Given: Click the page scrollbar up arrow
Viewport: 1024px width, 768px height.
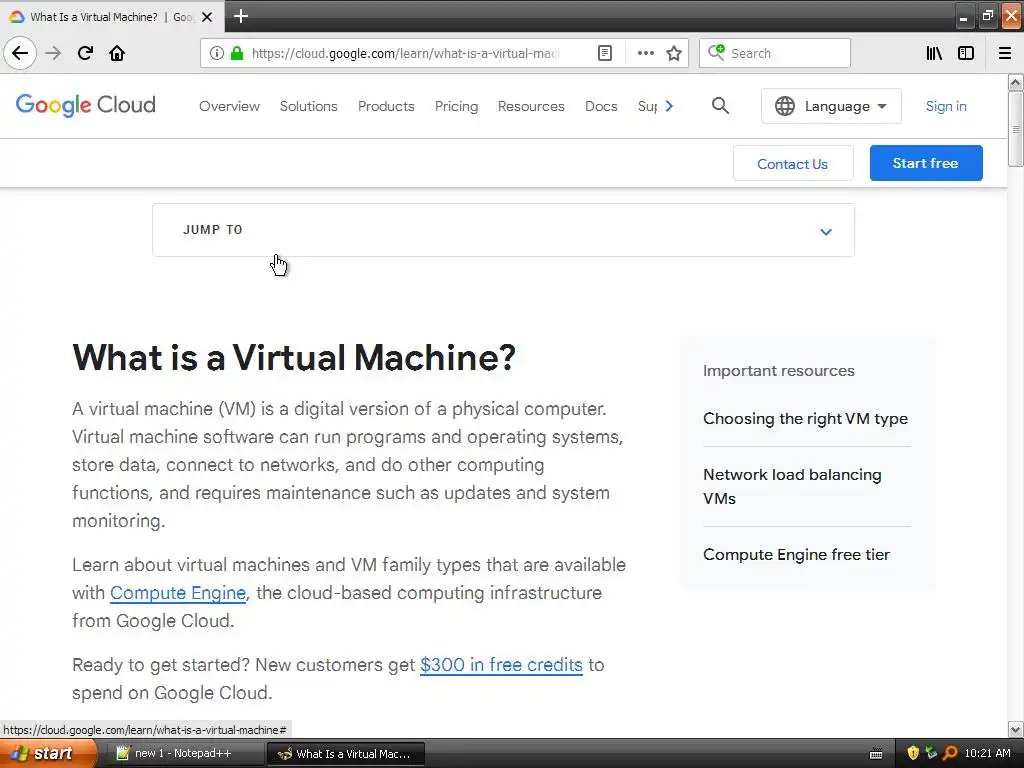Looking at the screenshot, I should pos(1015,82).
